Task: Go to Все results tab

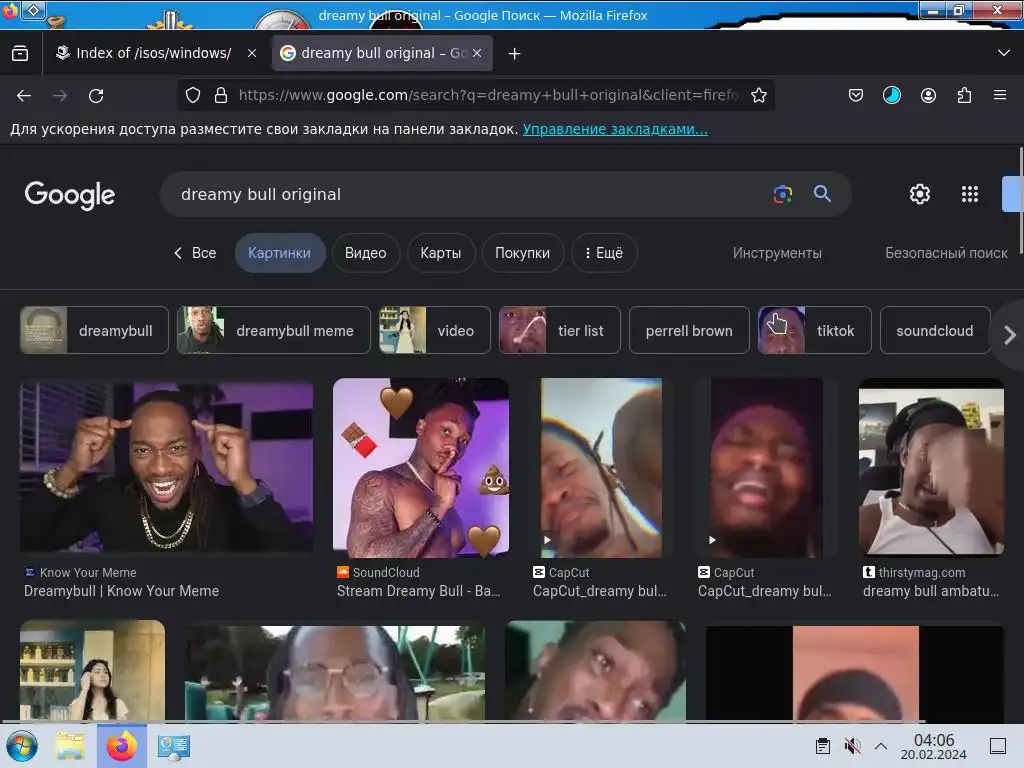Action: tap(195, 253)
